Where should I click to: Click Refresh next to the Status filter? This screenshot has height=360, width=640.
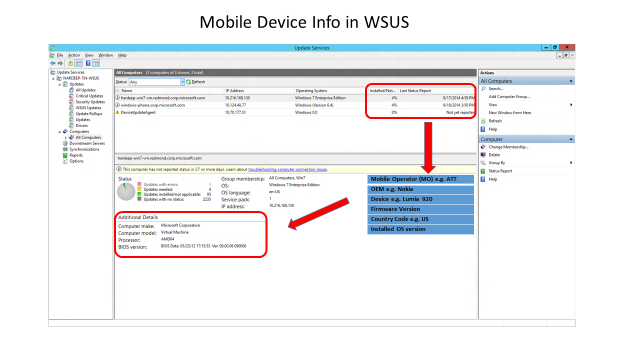pyautogui.click(x=196, y=82)
